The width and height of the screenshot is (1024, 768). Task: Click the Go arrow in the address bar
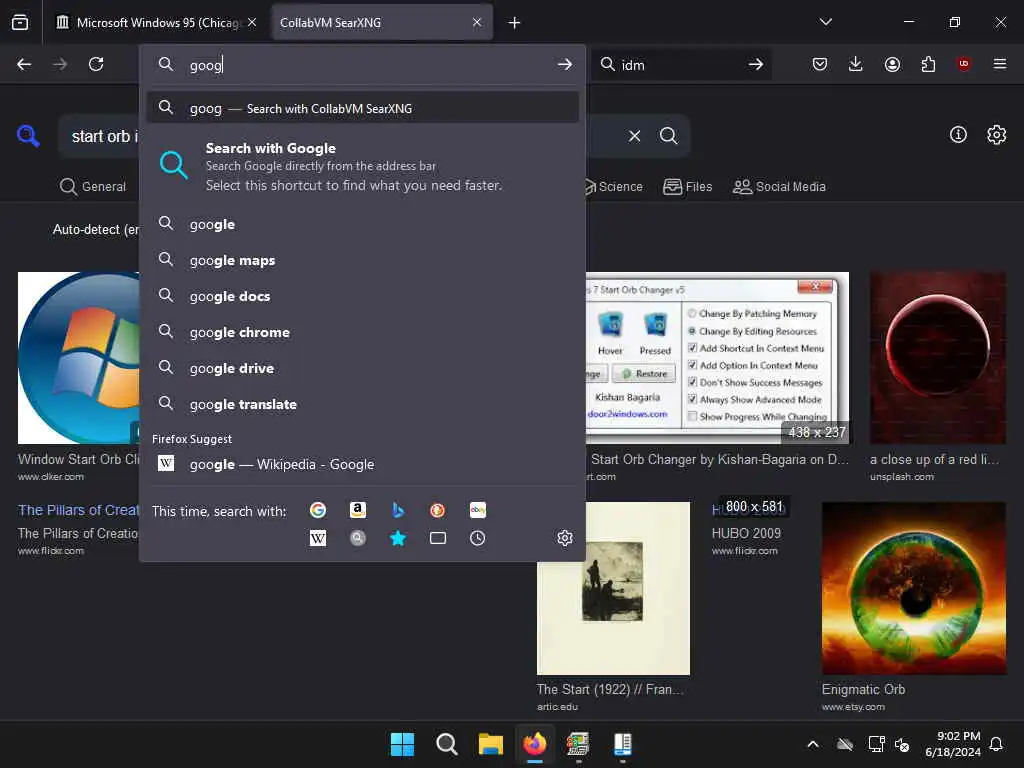565,65
